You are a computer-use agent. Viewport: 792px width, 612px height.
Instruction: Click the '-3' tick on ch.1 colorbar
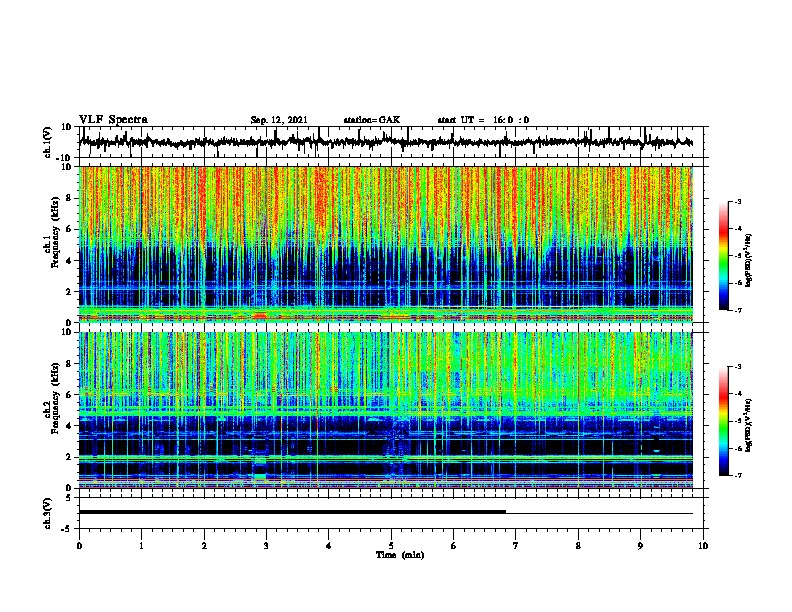[x=737, y=201]
